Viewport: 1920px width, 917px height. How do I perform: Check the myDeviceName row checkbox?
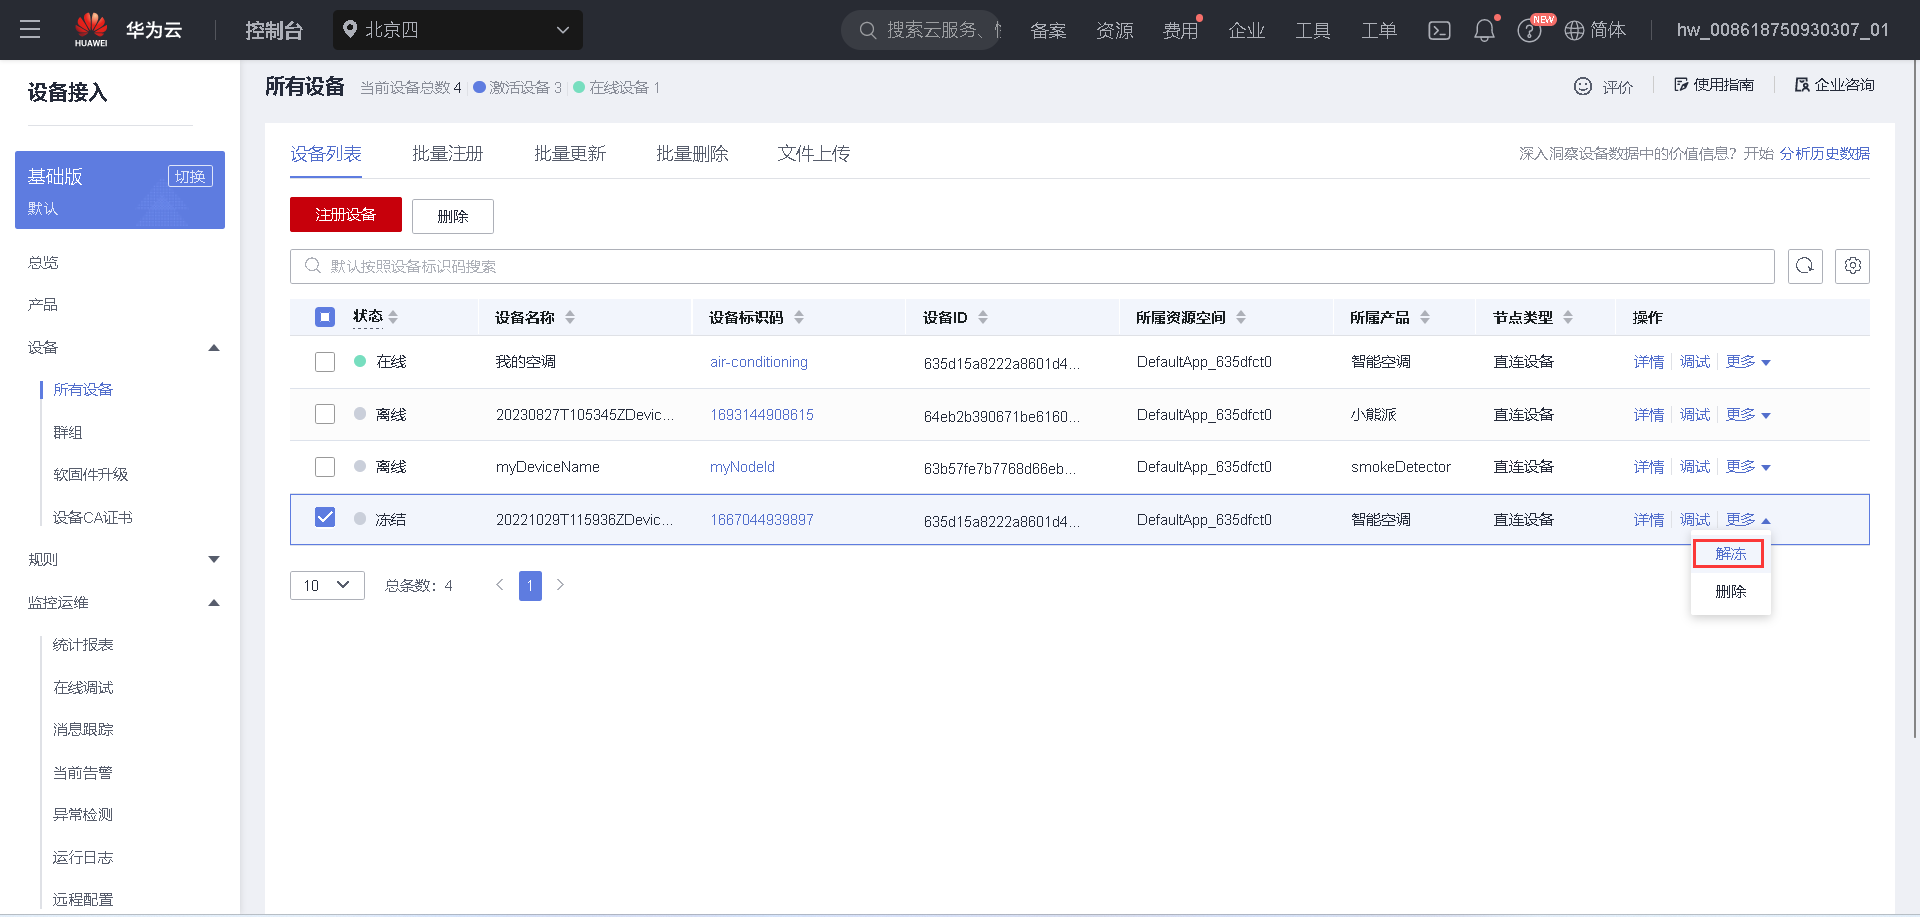[x=324, y=466]
